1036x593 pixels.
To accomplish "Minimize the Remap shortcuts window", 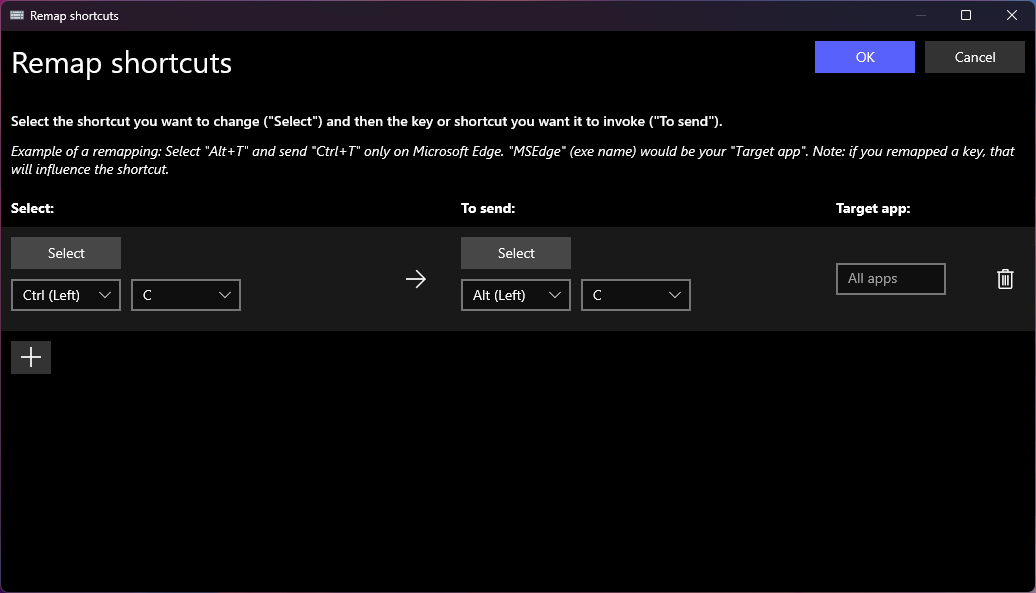I will [919, 15].
